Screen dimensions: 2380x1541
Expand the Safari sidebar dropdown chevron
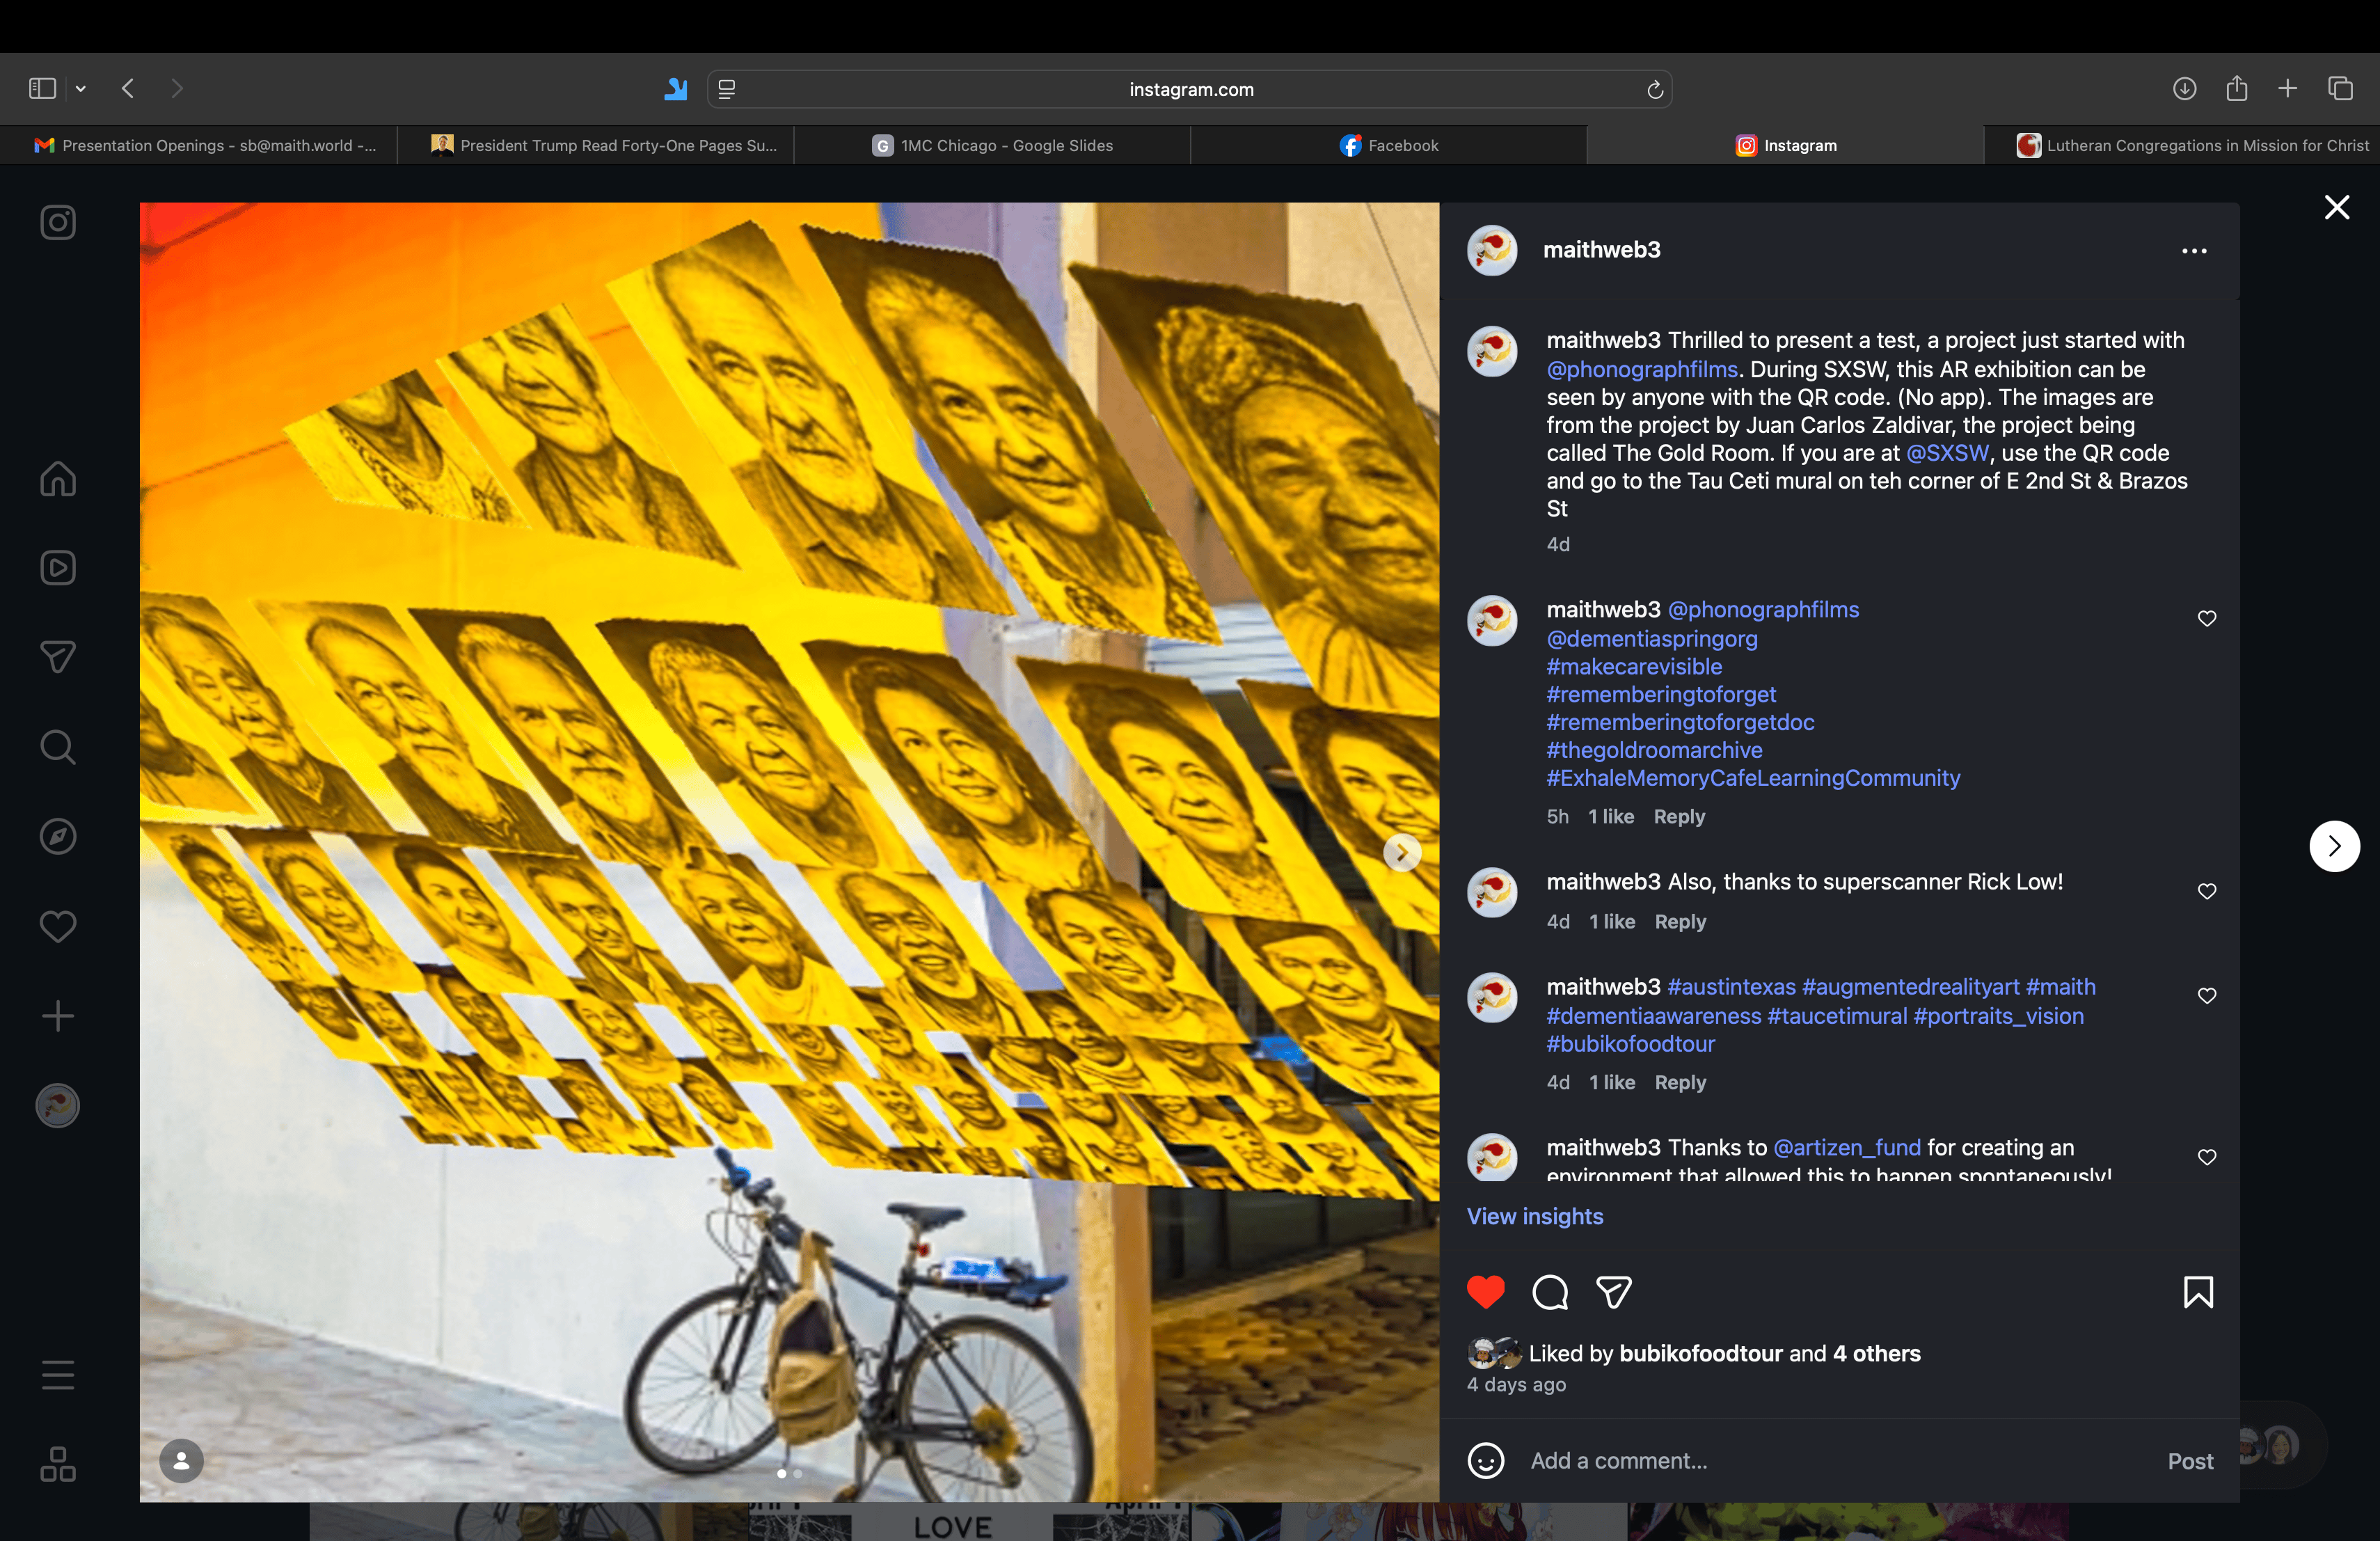(81, 89)
